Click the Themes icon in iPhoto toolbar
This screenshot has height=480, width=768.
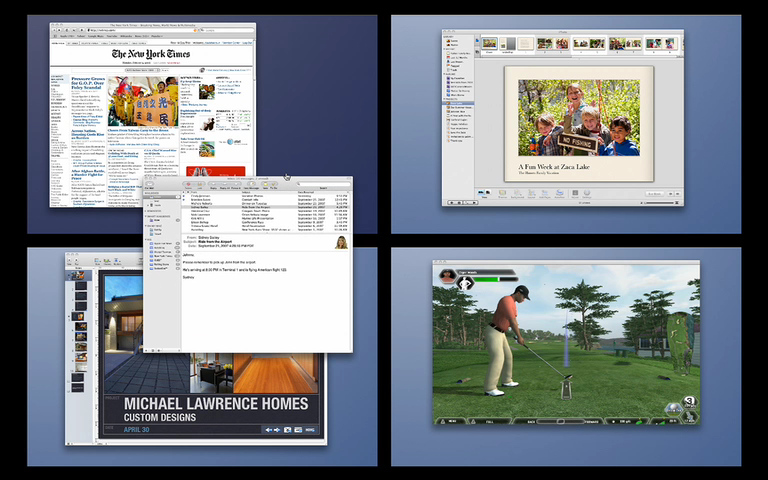[503, 192]
